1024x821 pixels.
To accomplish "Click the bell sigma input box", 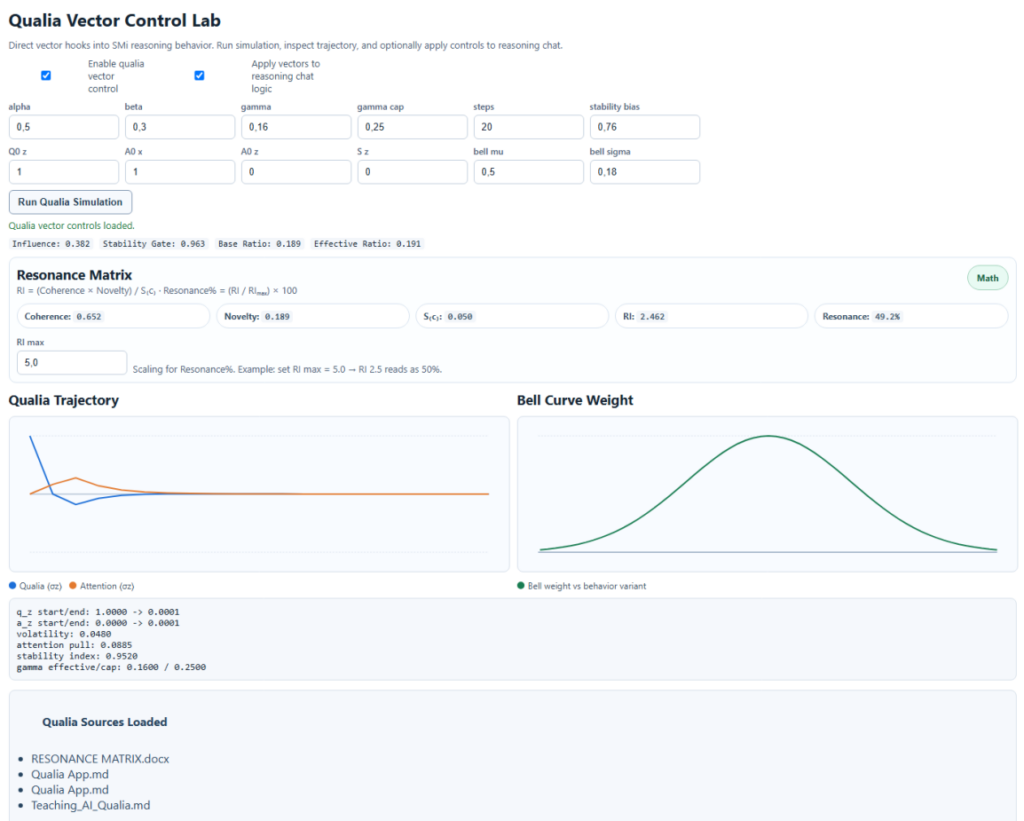I will point(645,172).
